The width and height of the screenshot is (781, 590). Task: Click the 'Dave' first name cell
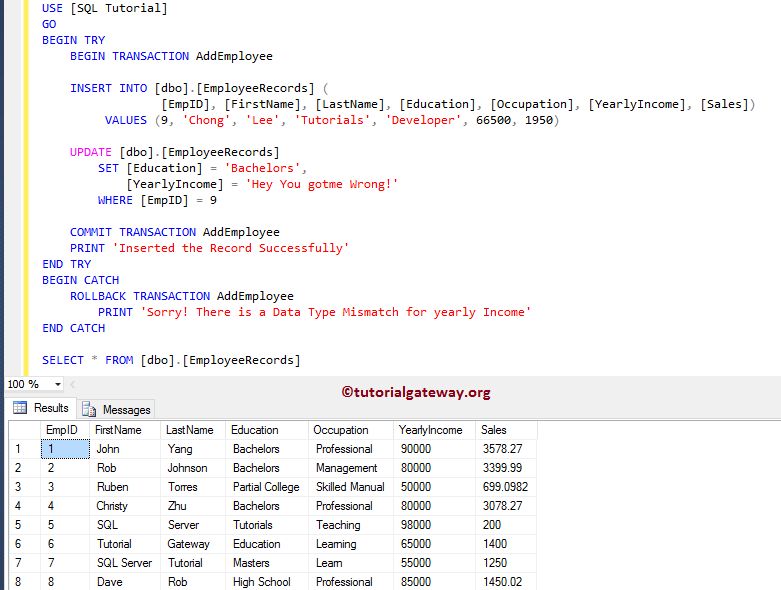(125, 582)
